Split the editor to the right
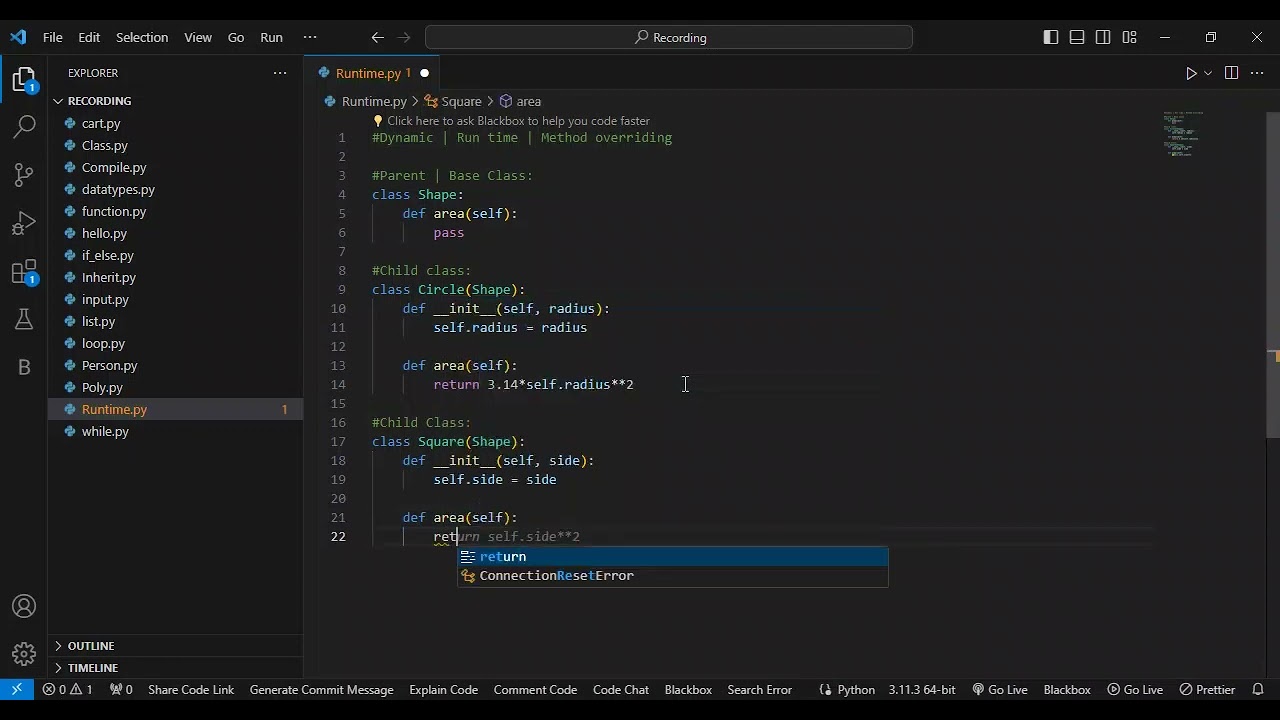Viewport: 1280px width, 720px height. coord(1231,73)
